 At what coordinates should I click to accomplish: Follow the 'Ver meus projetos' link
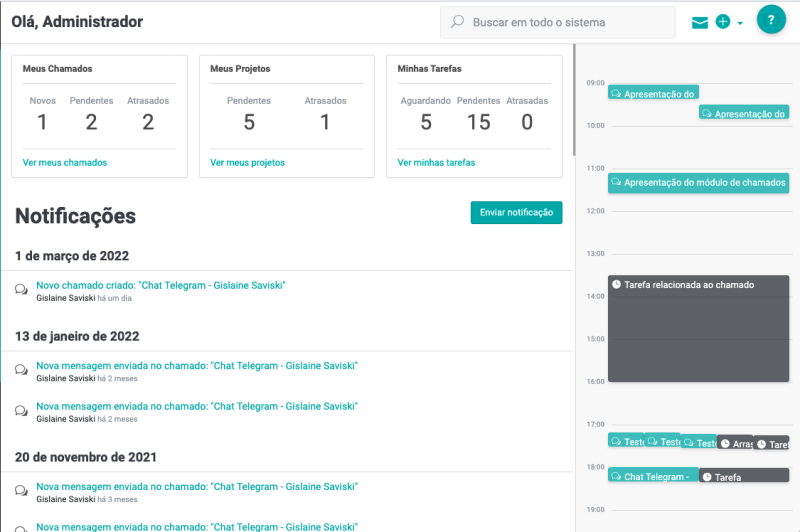[247, 163]
